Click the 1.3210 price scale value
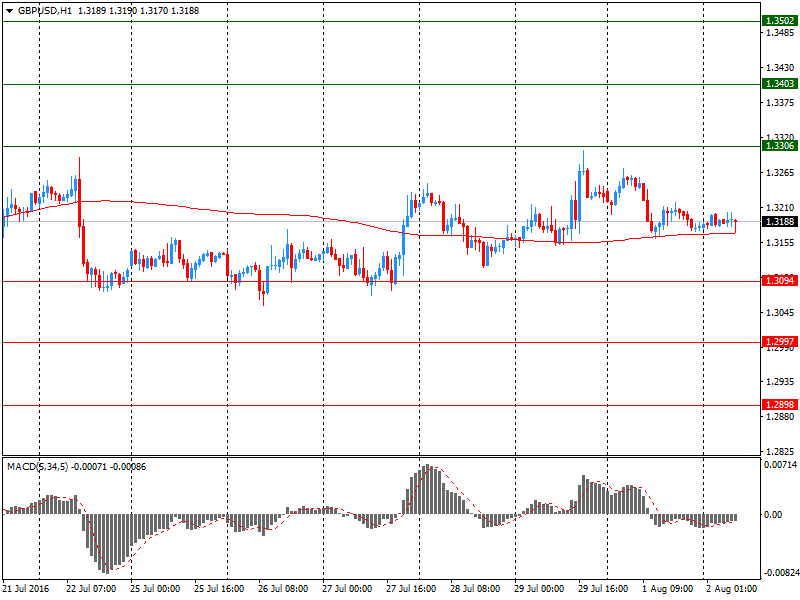The width and height of the screenshot is (800, 600). coord(780,208)
